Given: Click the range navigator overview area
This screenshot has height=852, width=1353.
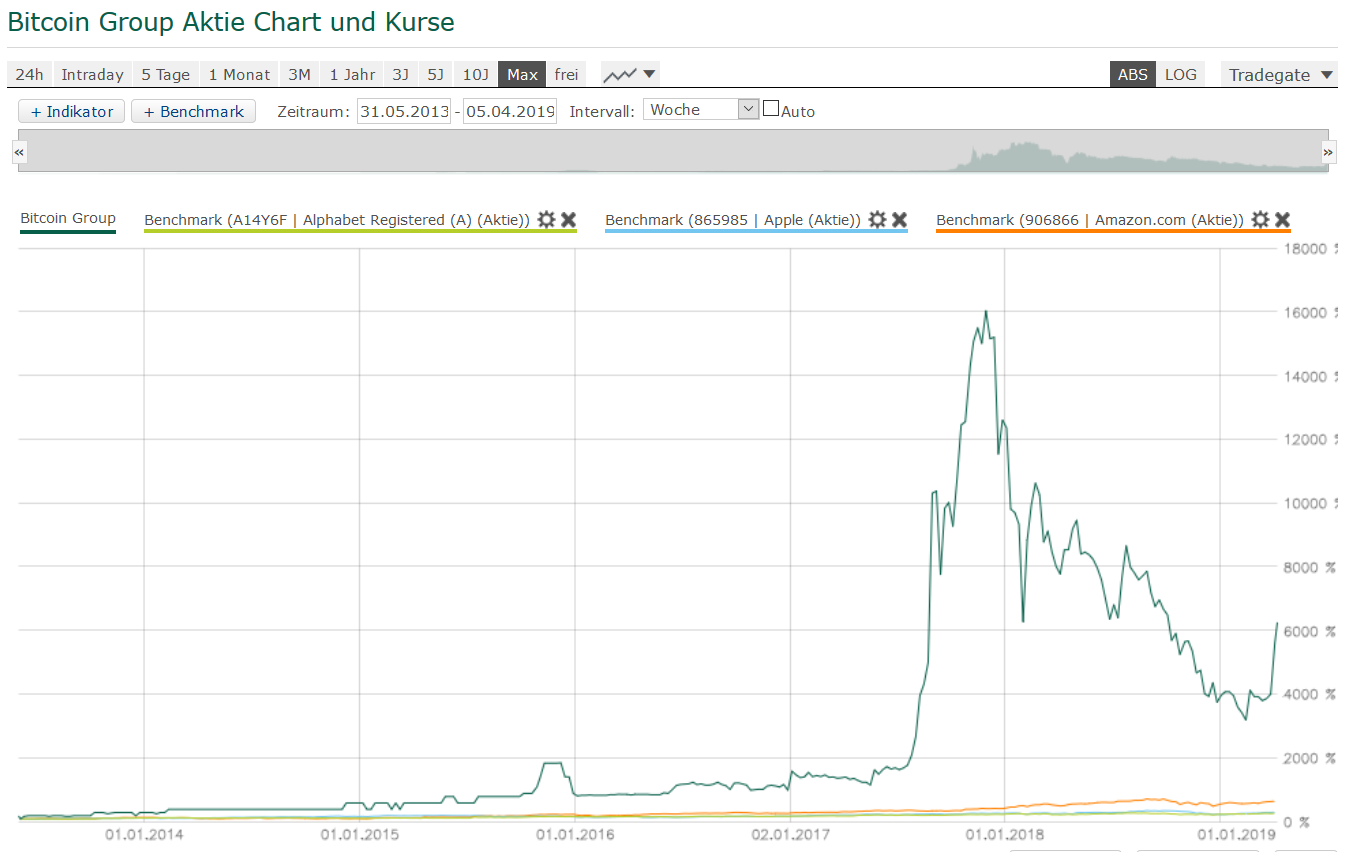Looking at the screenshot, I should coord(674,151).
